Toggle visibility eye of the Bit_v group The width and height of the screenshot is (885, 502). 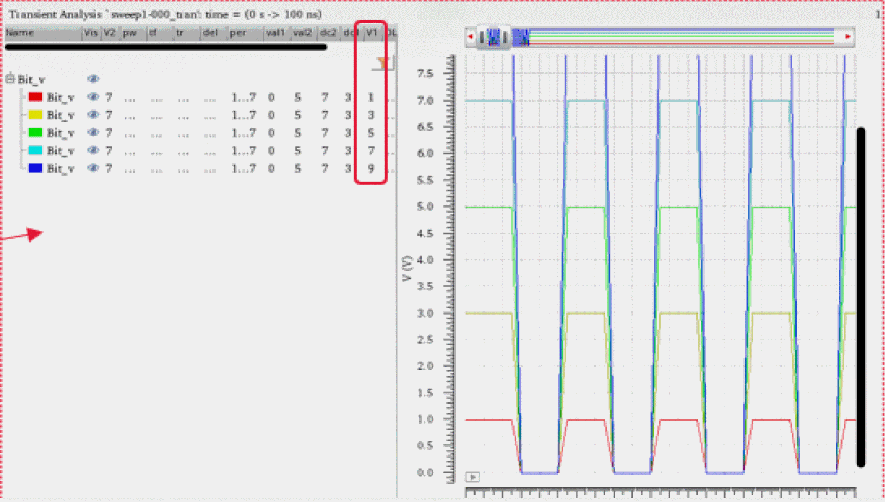(93, 79)
